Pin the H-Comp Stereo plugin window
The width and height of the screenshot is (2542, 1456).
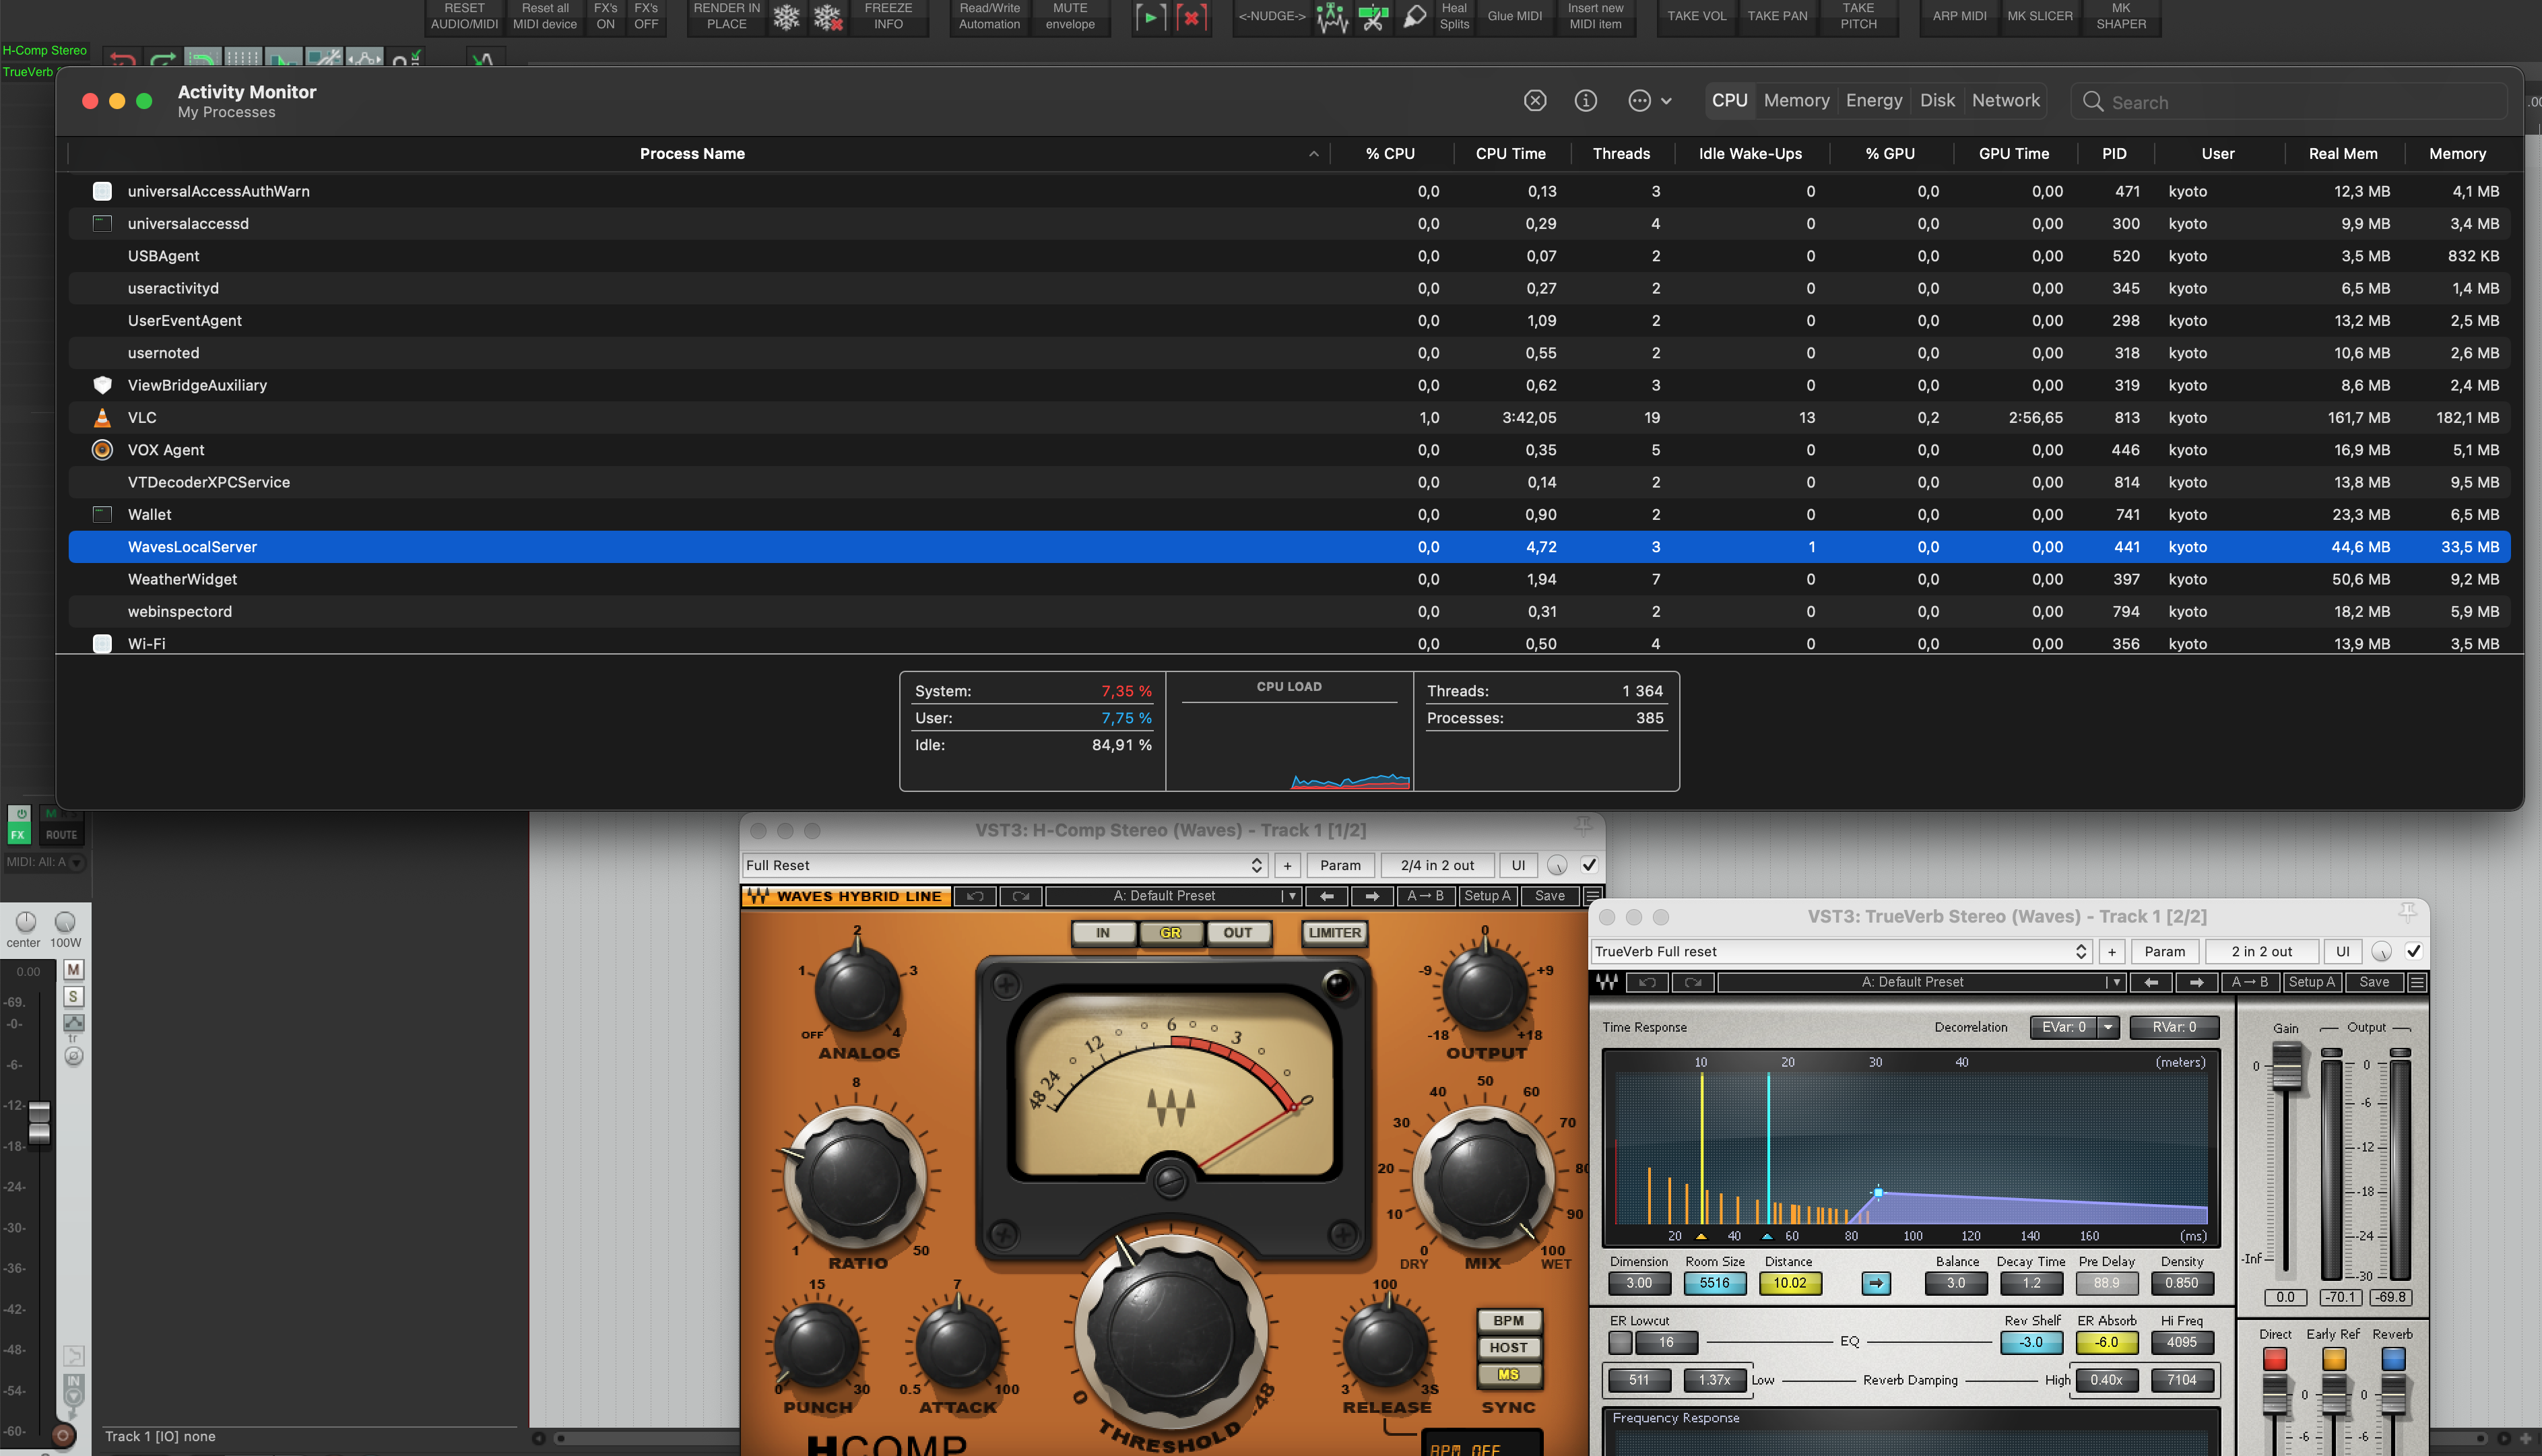tap(1583, 826)
